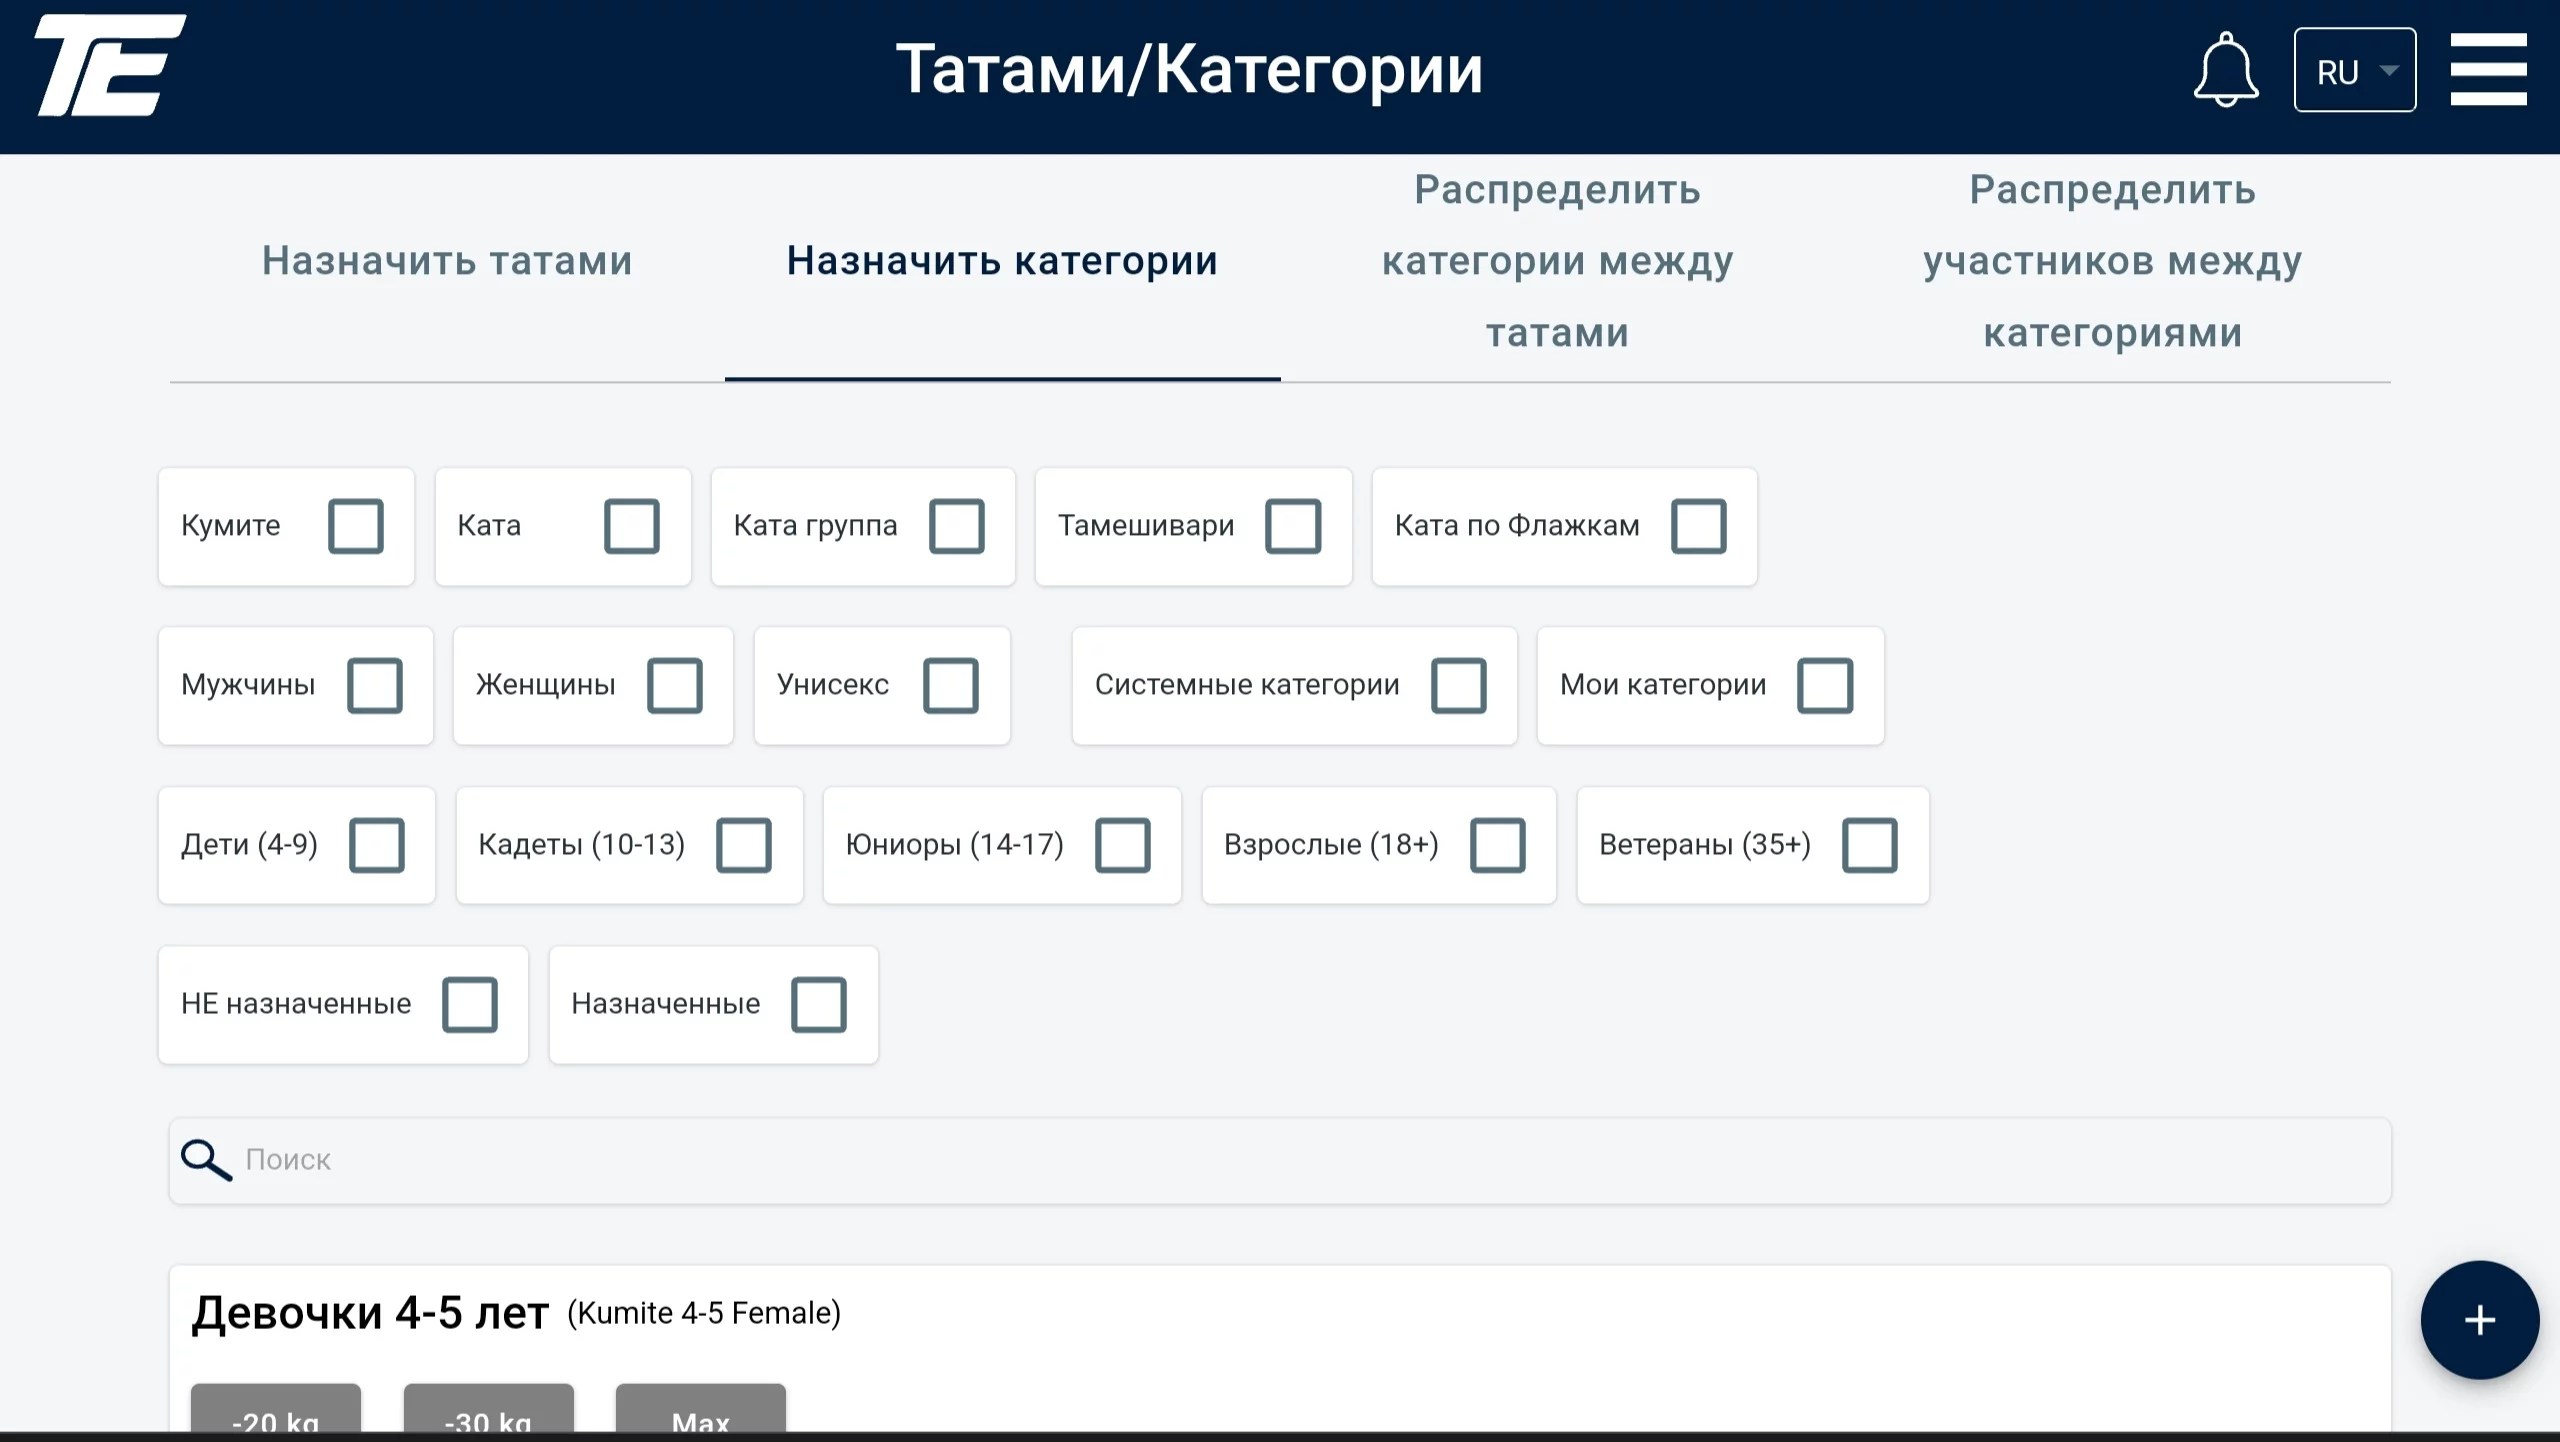Enable the Унисекс checkbox
Screen dimensions: 2560x1442
coord(951,685)
